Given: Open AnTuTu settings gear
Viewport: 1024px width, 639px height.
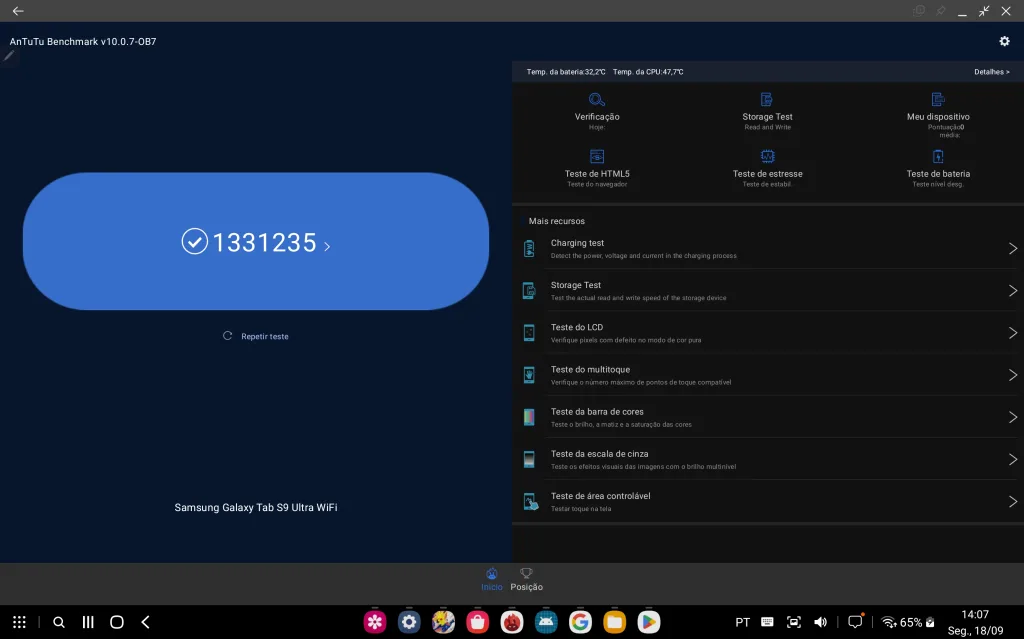Looking at the screenshot, I should (x=1004, y=41).
